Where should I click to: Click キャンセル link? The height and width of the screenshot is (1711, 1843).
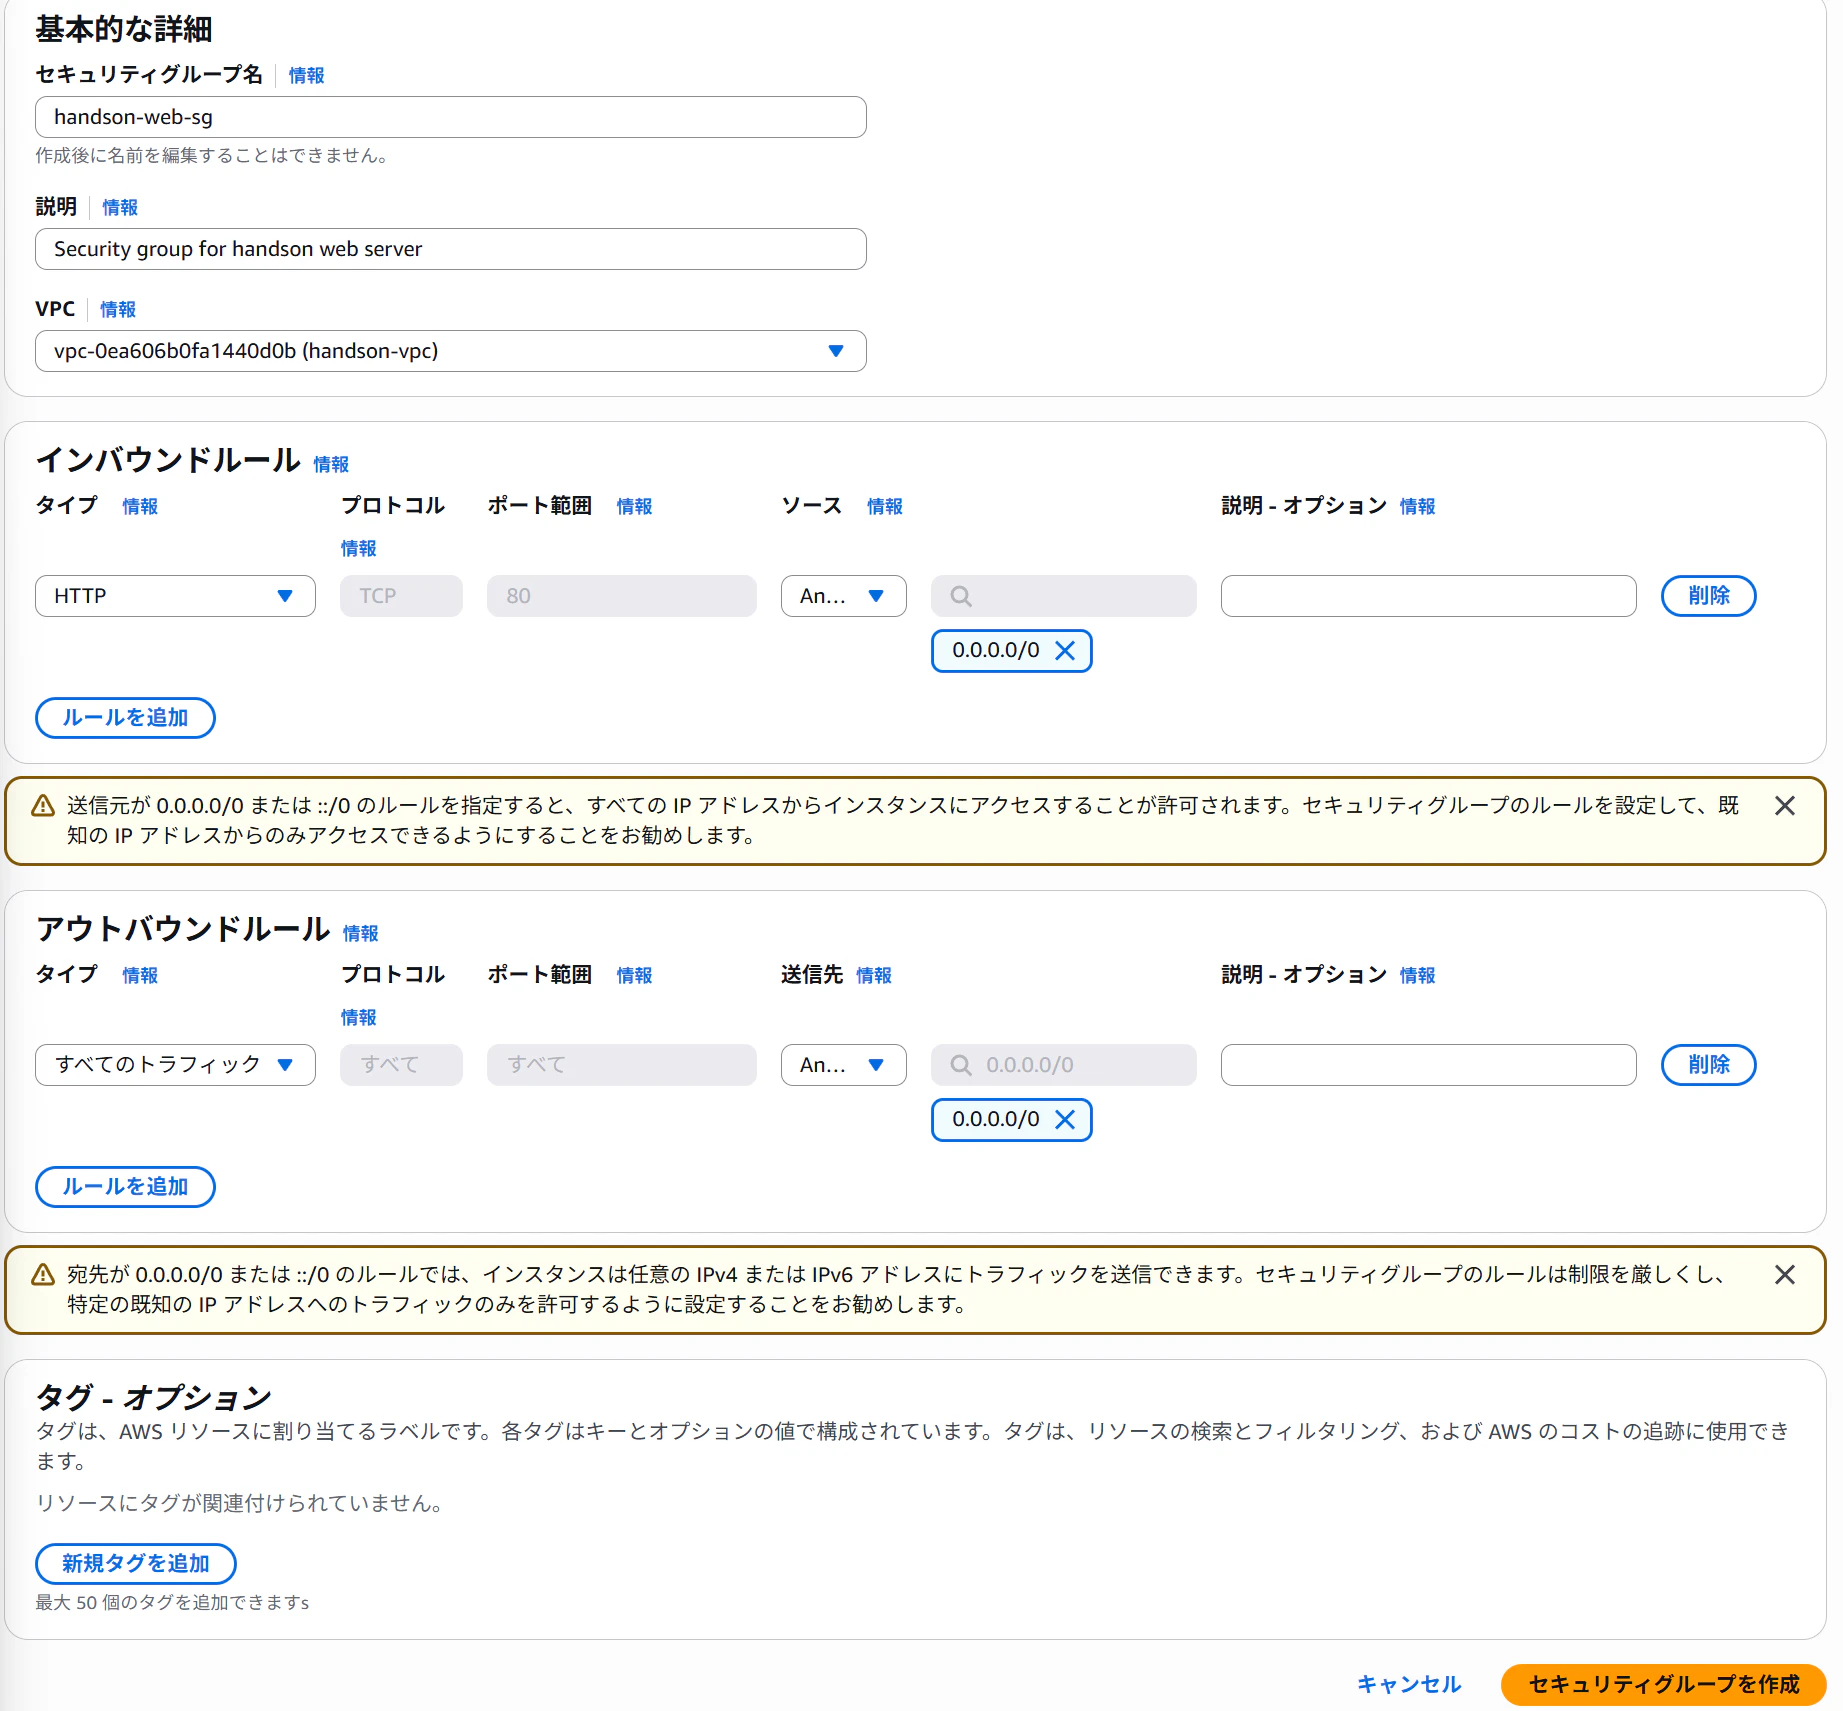[x=1409, y=1685]
